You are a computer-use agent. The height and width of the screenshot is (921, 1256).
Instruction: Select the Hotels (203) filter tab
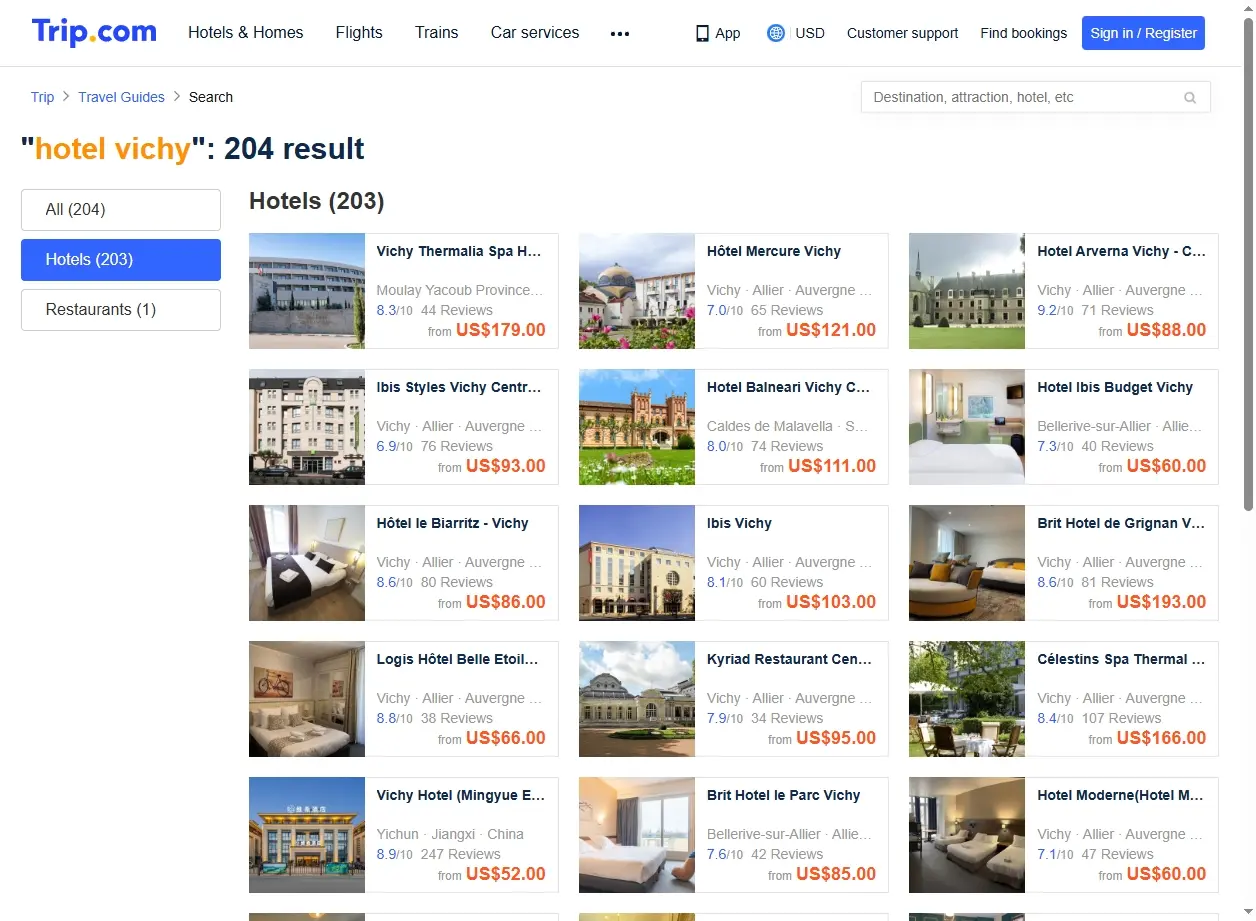pos(121,260)
